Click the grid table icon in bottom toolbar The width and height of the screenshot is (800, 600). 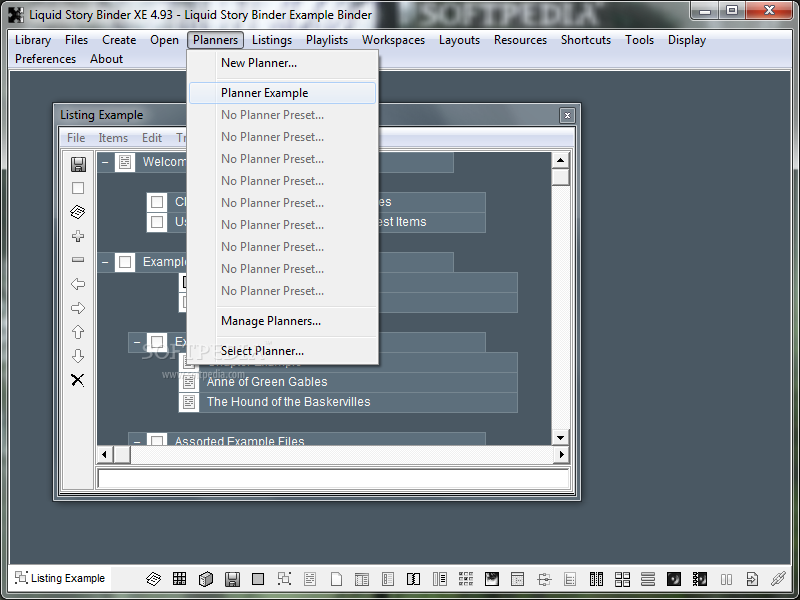tap(180, 579)
